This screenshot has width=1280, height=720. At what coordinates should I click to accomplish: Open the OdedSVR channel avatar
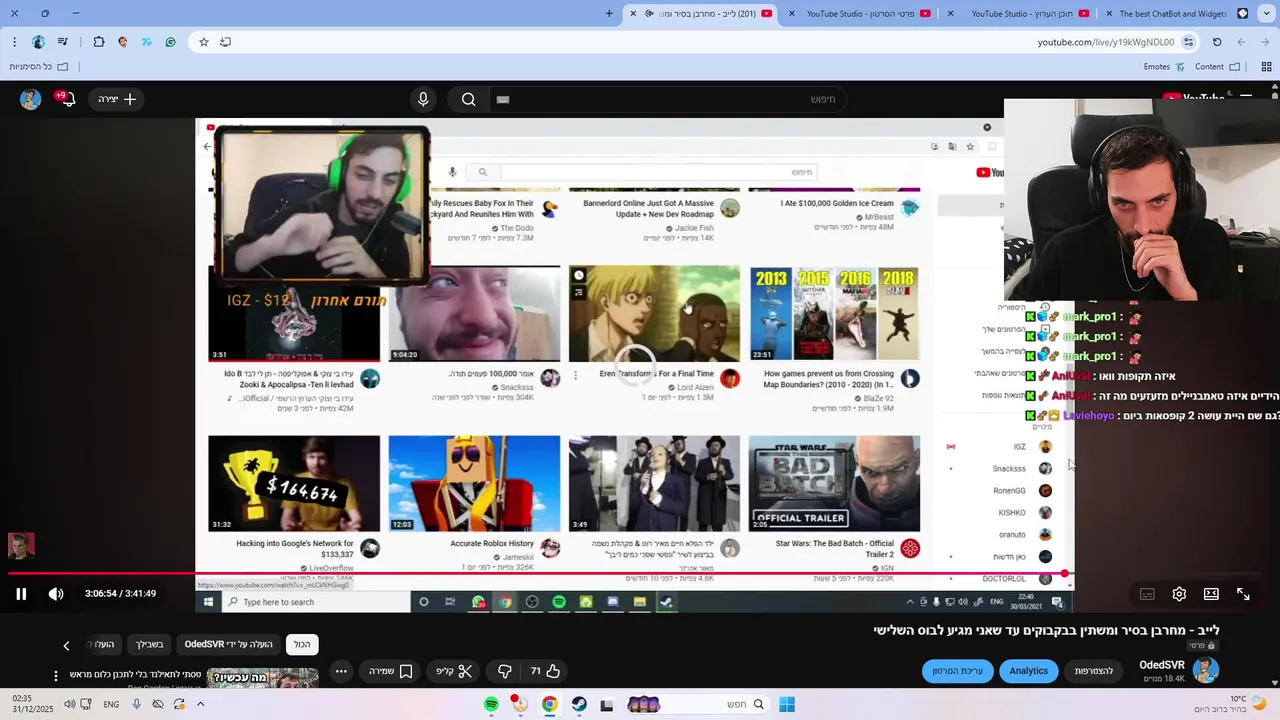point(1206,670)
